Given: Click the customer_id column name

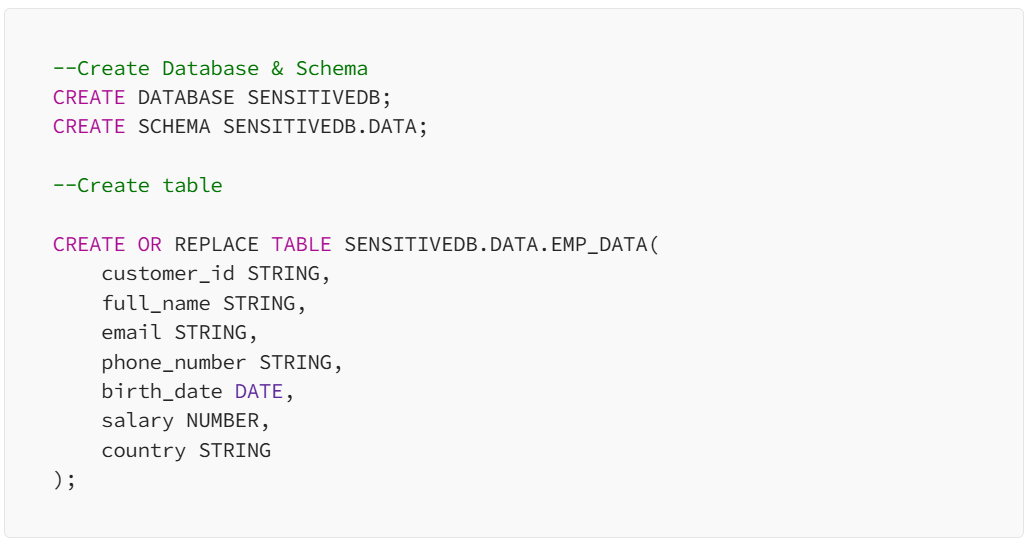Looking at the screenshot, I should (168, 274).
